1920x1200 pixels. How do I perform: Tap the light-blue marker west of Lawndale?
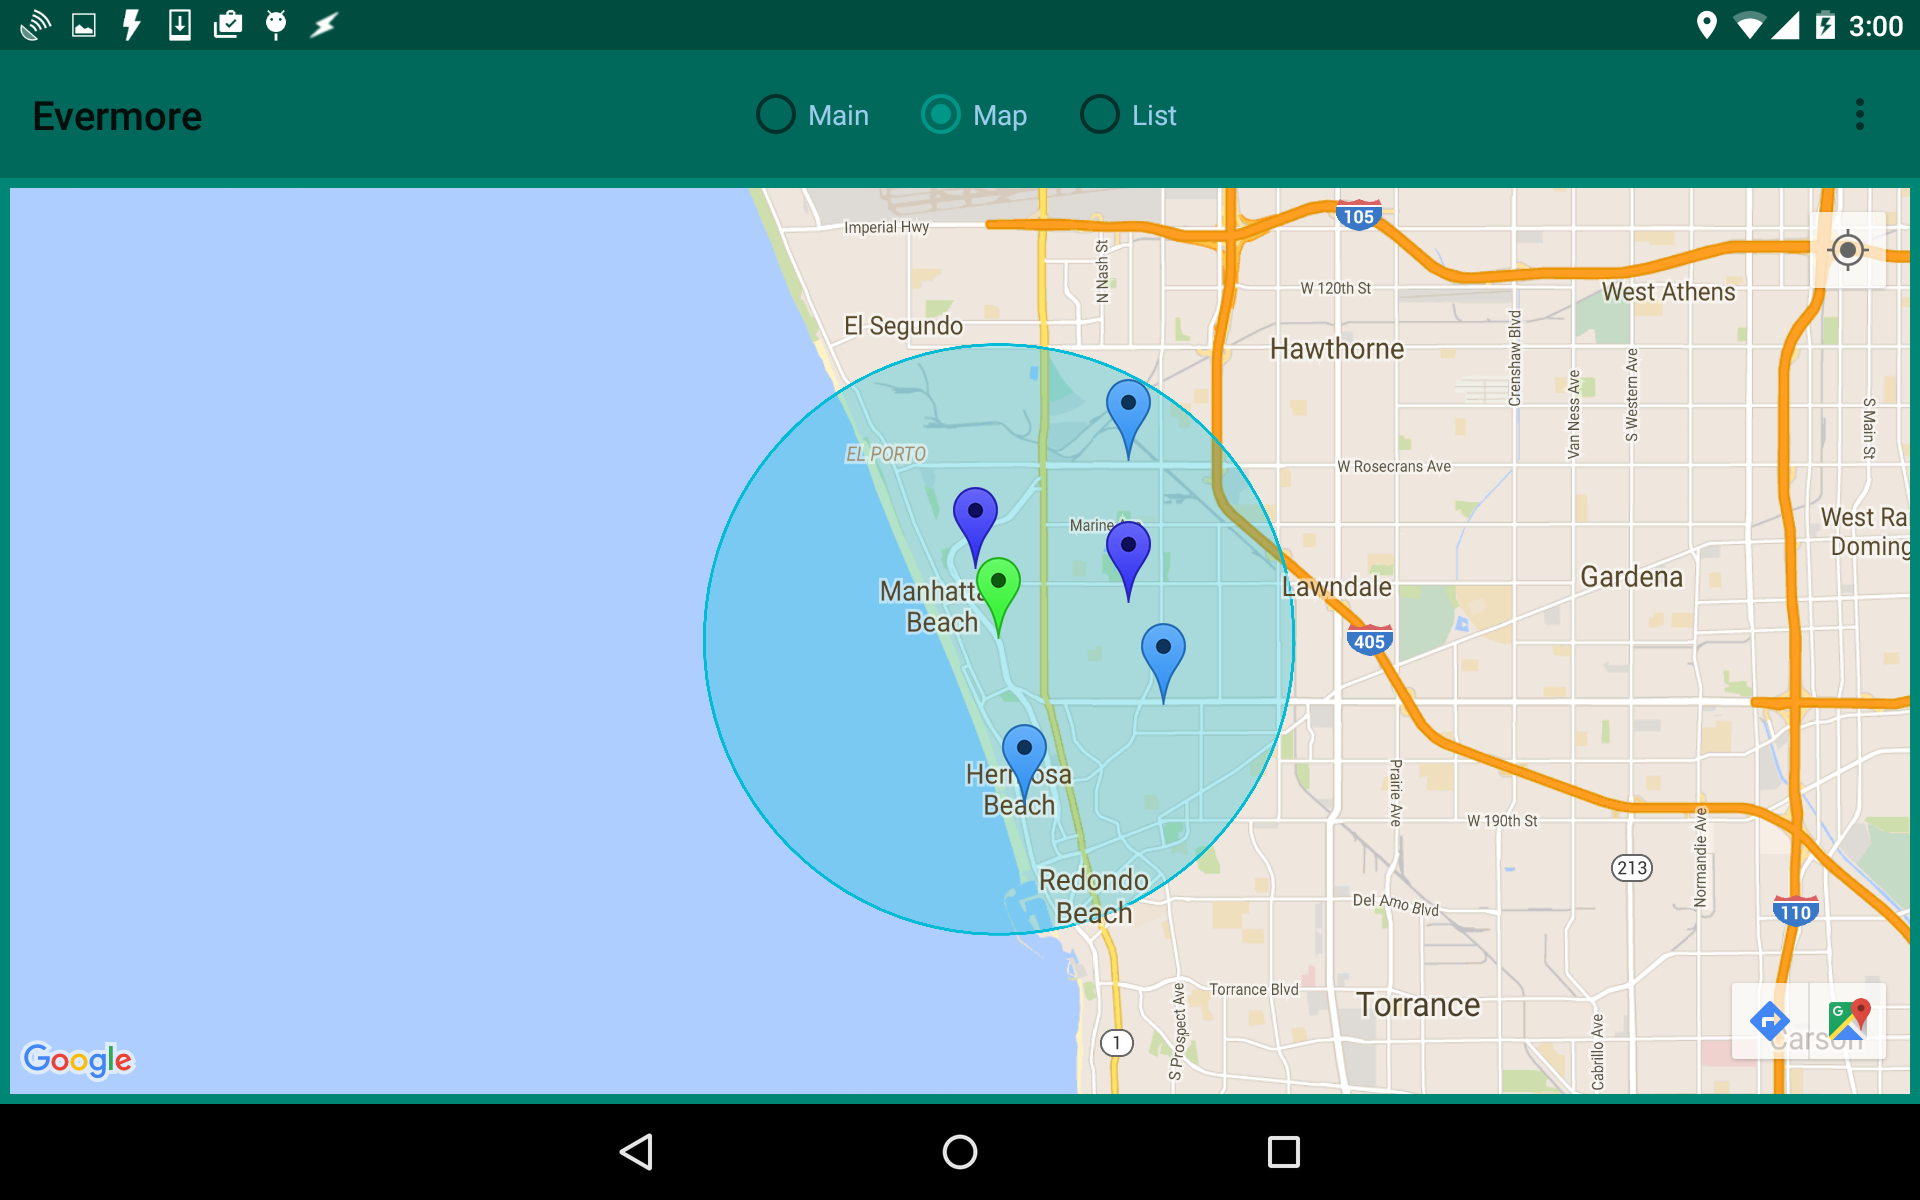(1163, 651)
